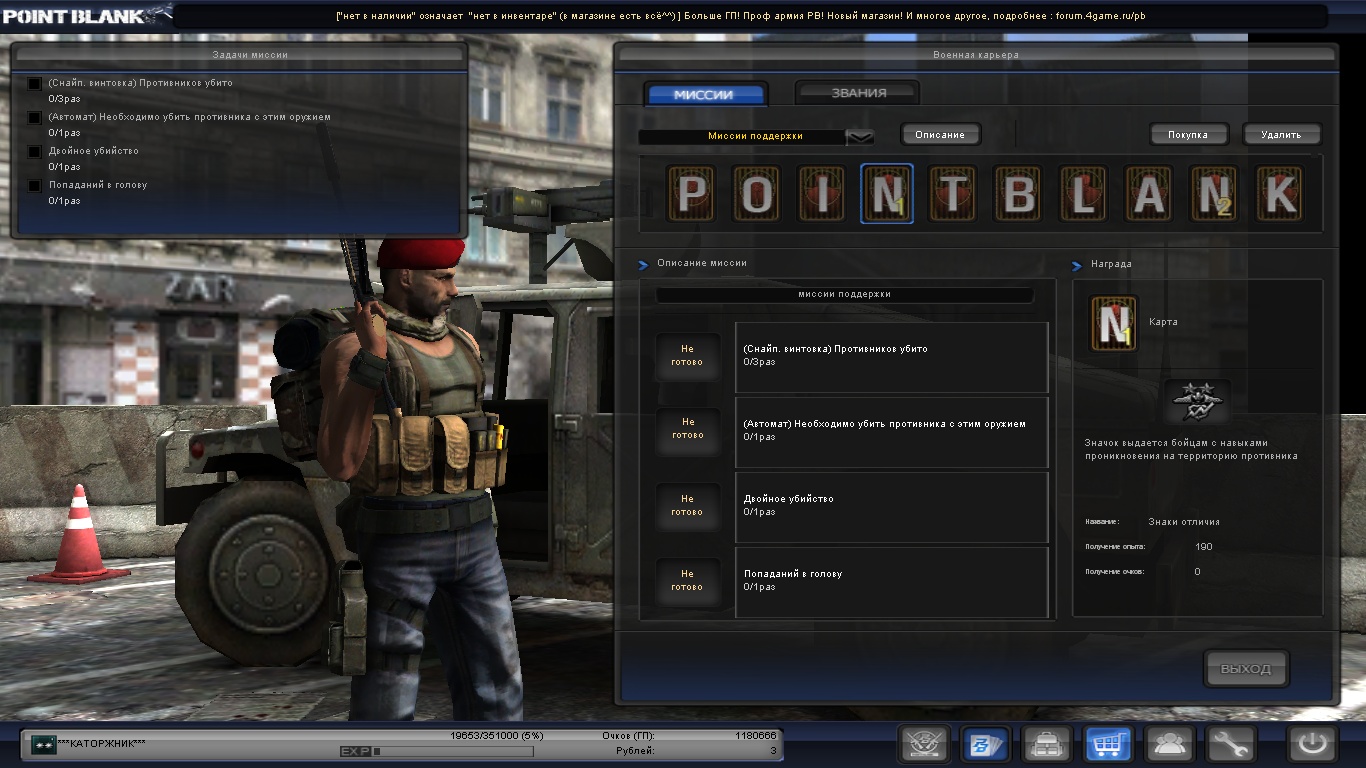
Task: Click the player name КАТОРЖНИК
Action: coord(102,744)
